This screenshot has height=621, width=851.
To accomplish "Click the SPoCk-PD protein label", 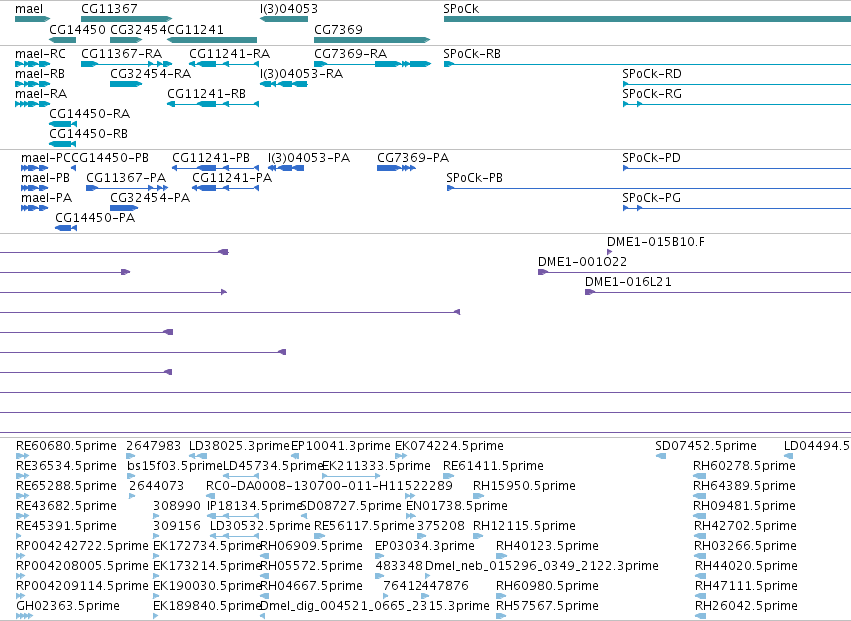I will coord(651,158).
